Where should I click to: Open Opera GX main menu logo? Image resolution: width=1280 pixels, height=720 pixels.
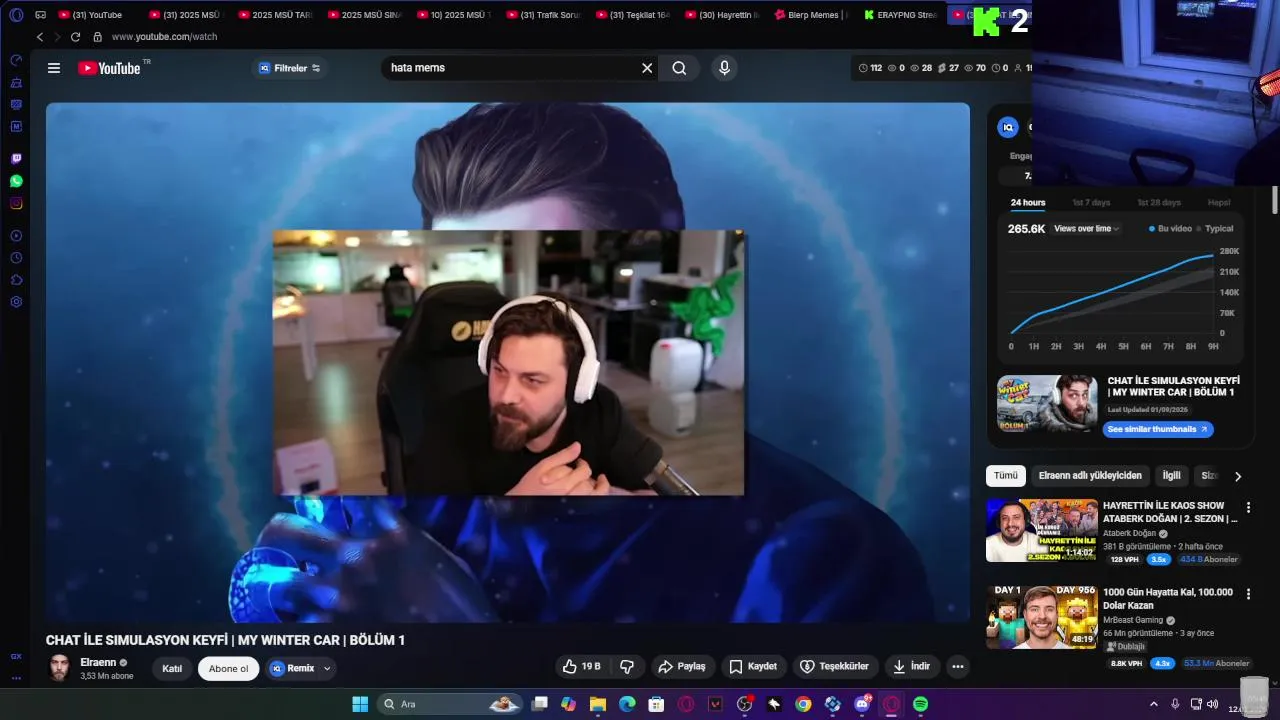pos(16,15)
